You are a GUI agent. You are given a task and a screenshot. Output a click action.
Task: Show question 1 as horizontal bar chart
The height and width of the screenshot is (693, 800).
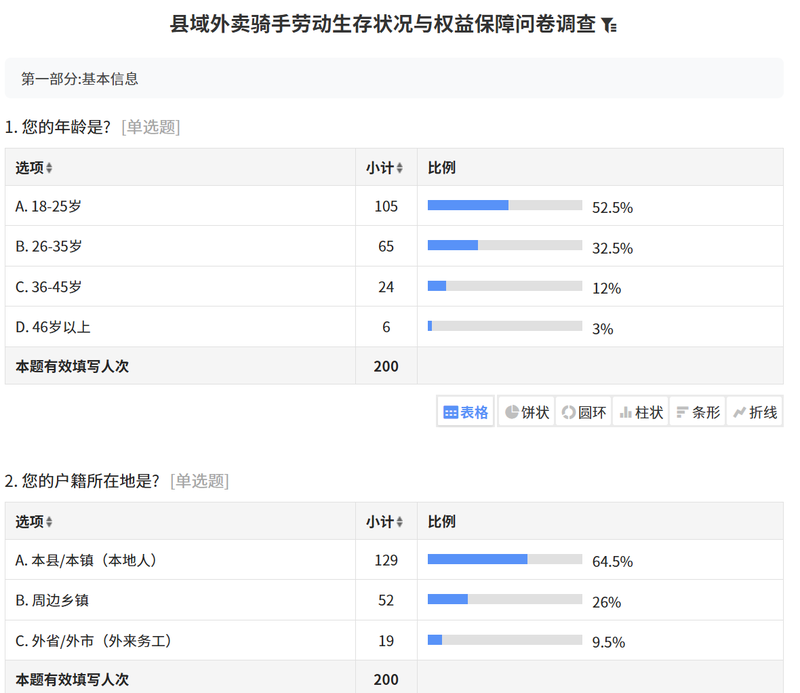point(698,412)
